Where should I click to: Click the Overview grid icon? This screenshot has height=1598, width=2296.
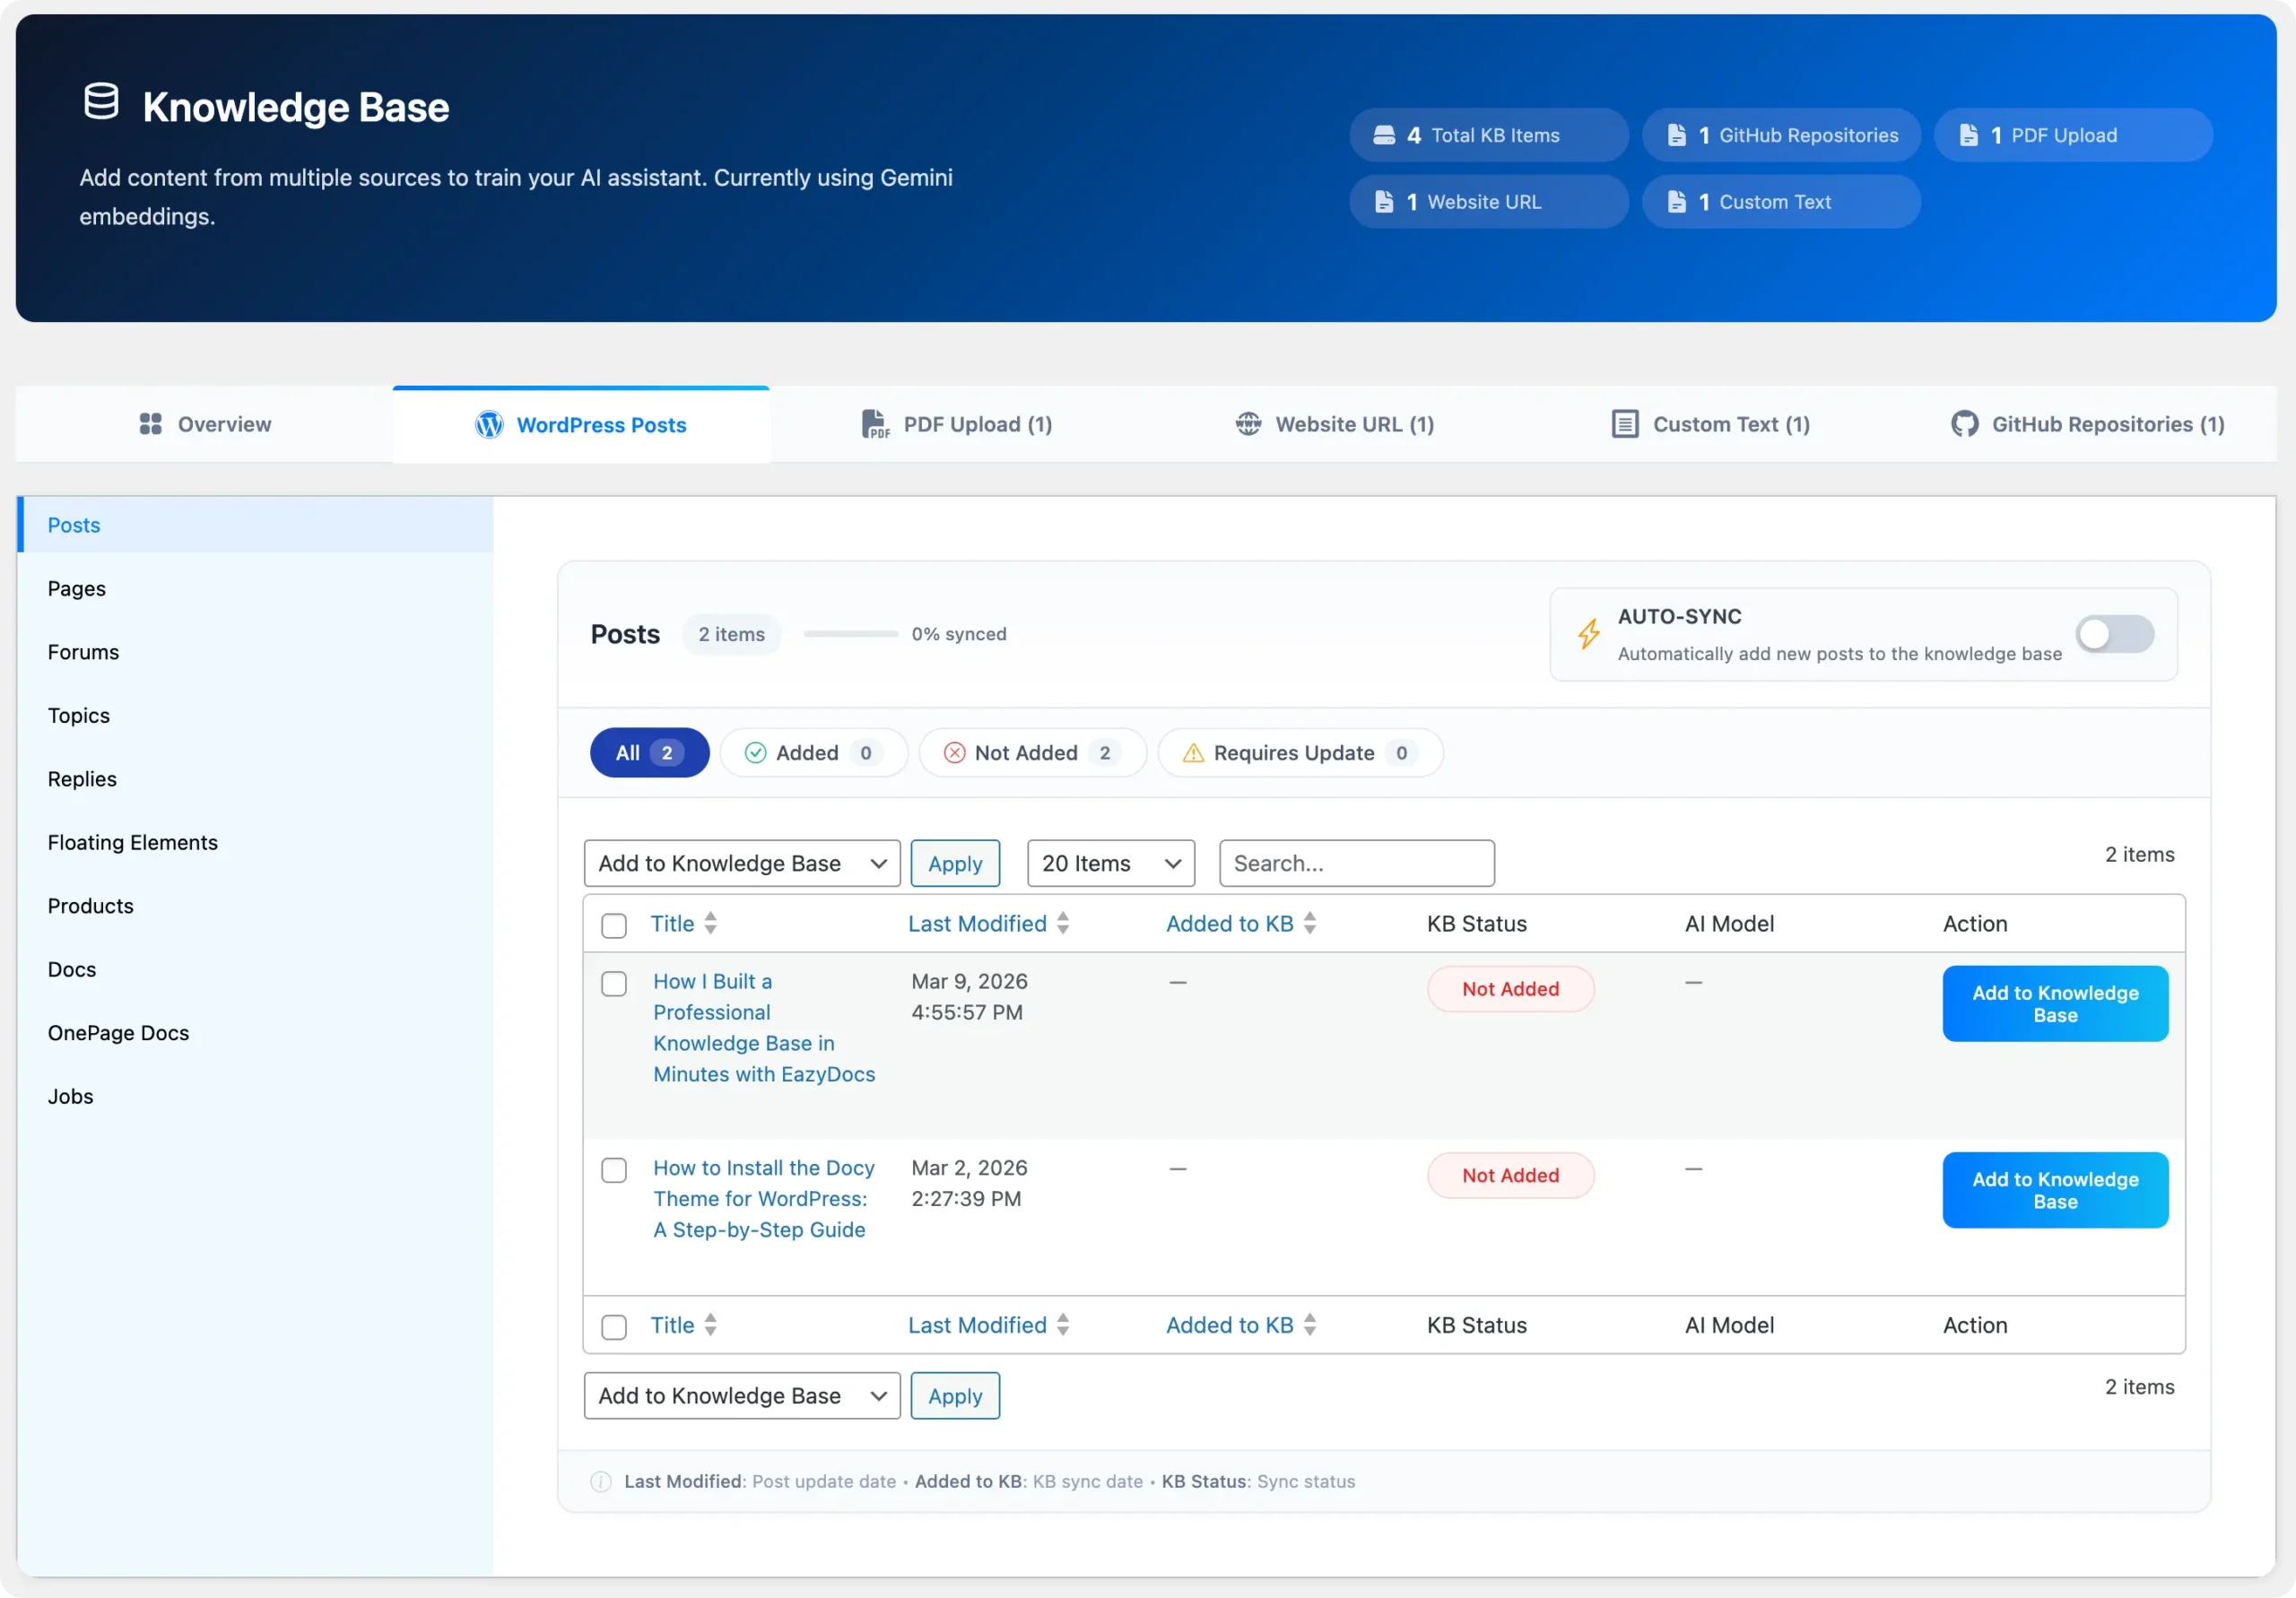tap(150, 424)
